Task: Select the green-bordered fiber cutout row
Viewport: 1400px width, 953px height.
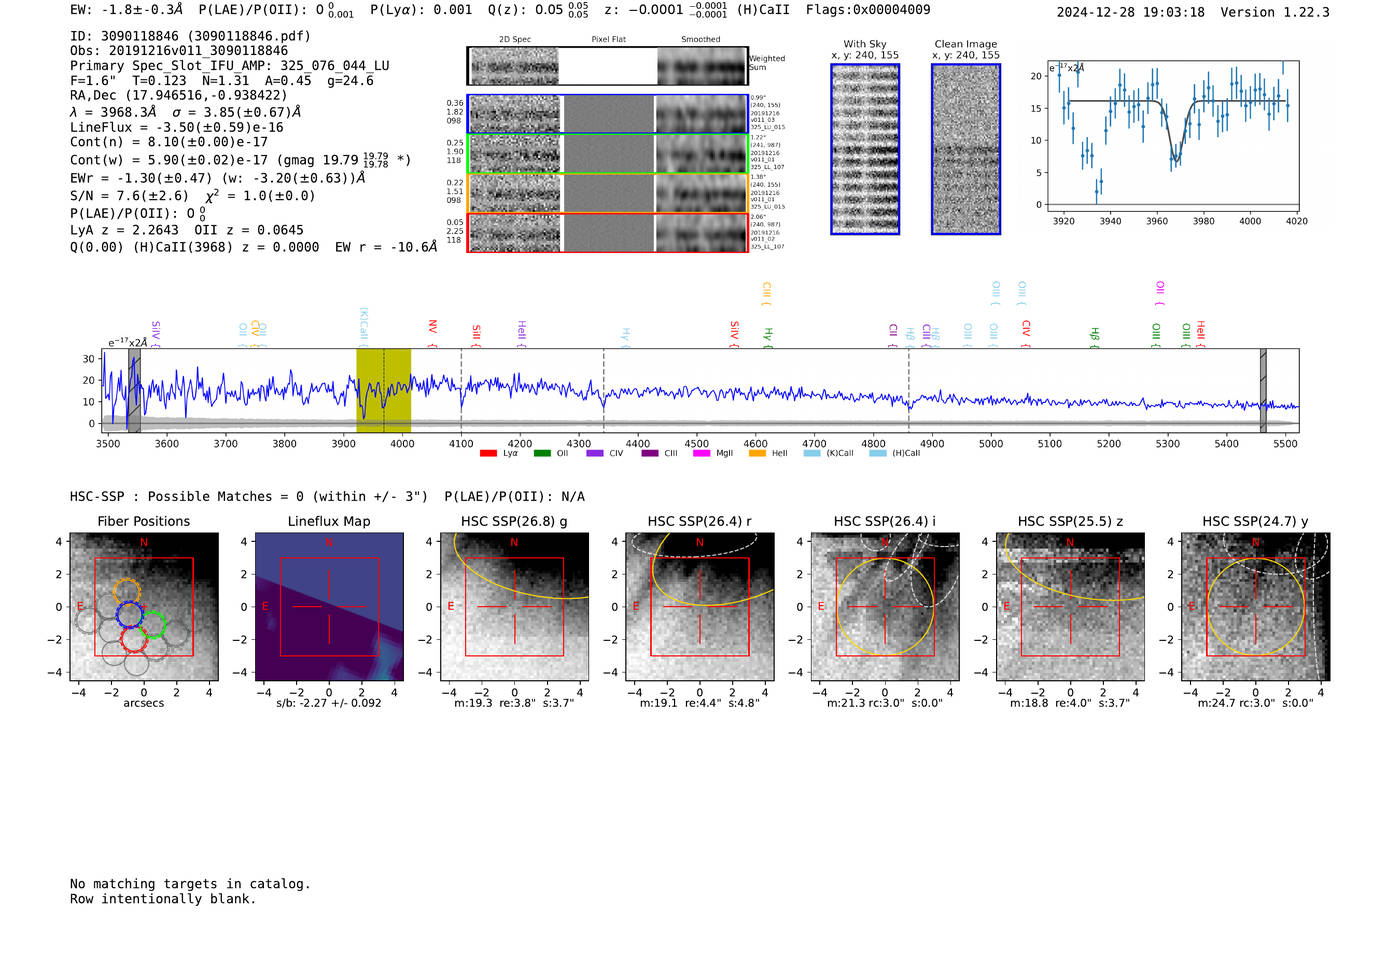Action: (x=607, y=154)
